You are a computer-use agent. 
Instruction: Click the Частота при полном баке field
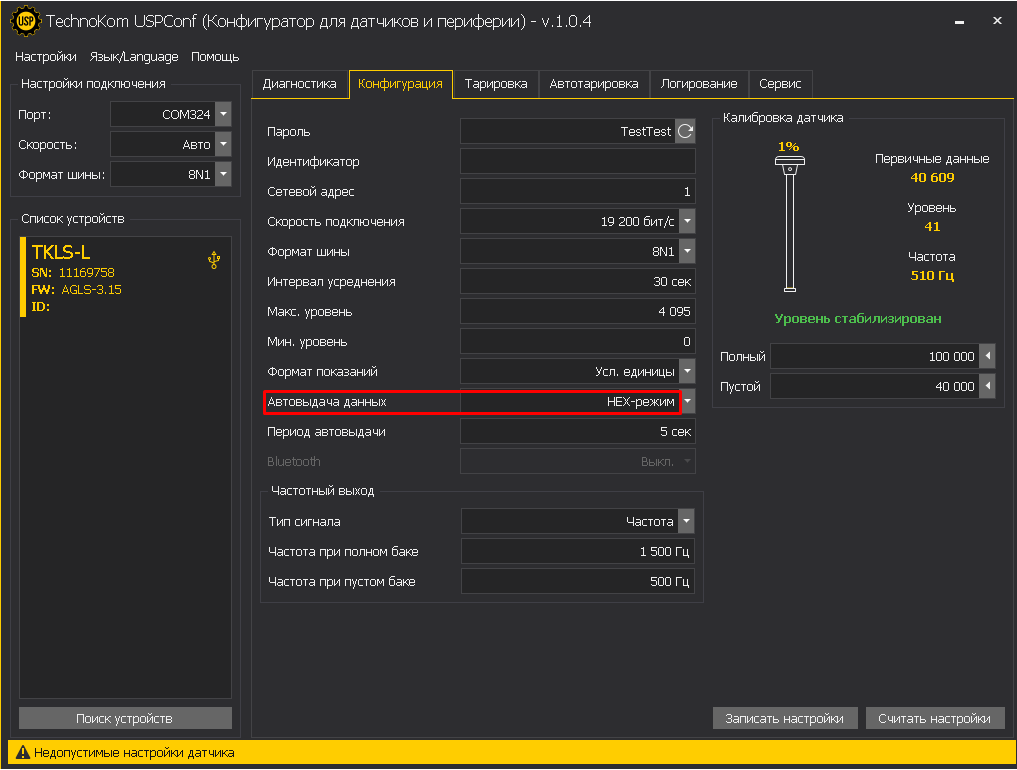(578, 551)
